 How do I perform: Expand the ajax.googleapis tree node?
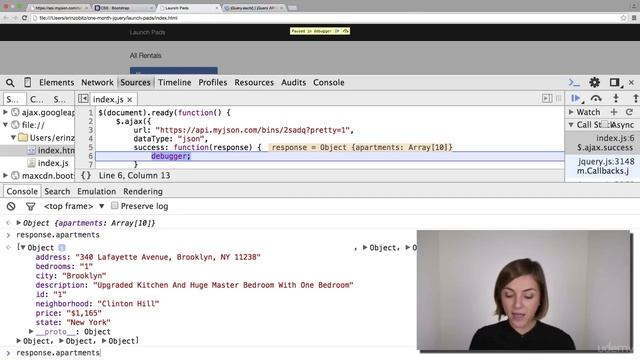5,112
